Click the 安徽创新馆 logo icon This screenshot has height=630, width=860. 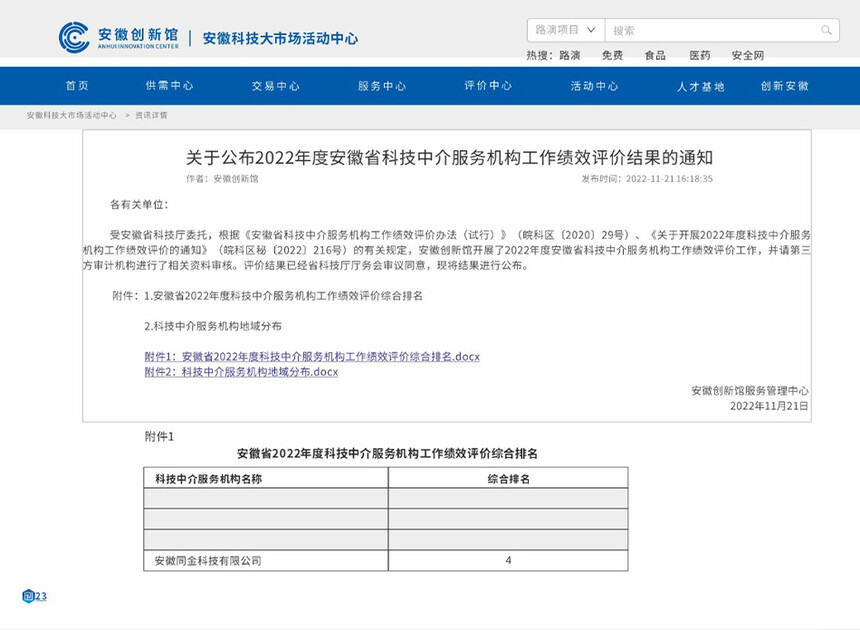(x=73, y=38)
